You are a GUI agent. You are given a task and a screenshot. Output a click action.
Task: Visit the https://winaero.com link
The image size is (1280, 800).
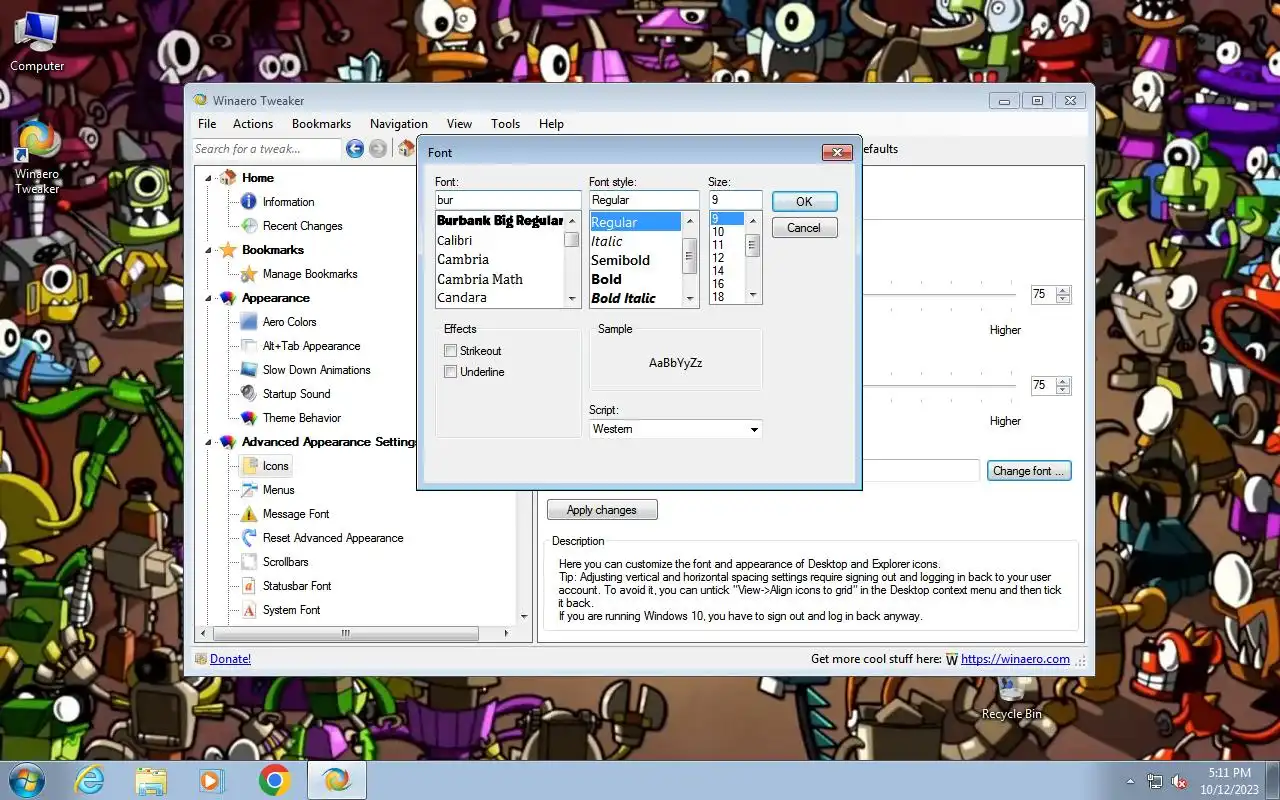coord(1015,659)
